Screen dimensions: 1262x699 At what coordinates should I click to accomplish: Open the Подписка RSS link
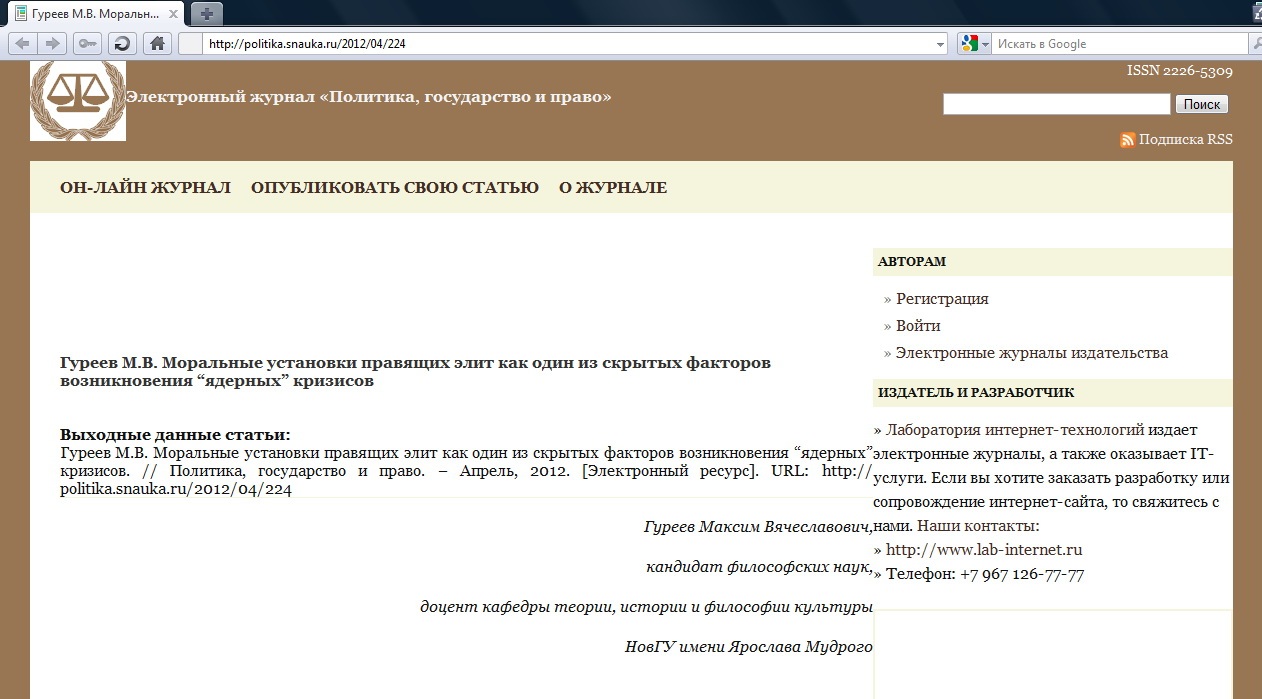click(x=1186, y=140)
